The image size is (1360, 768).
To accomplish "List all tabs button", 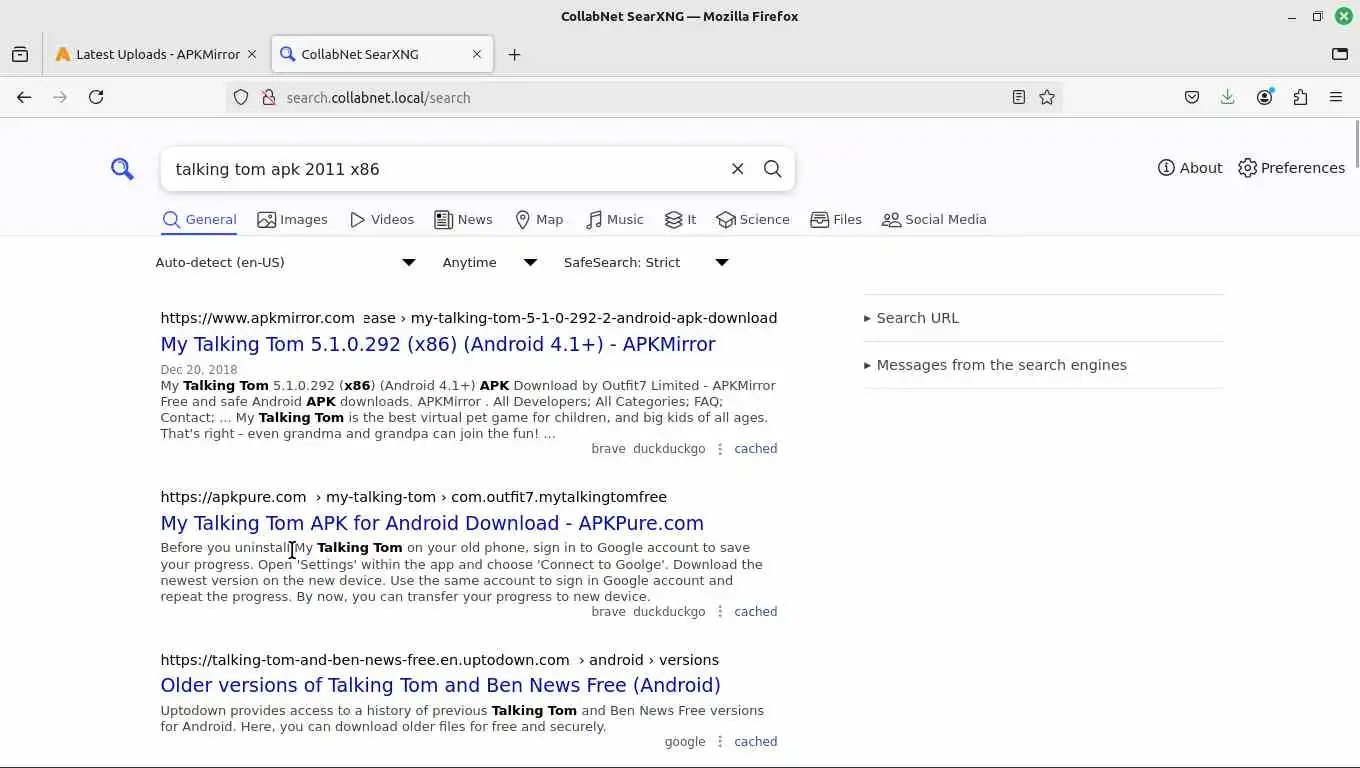I will 1340,54.
